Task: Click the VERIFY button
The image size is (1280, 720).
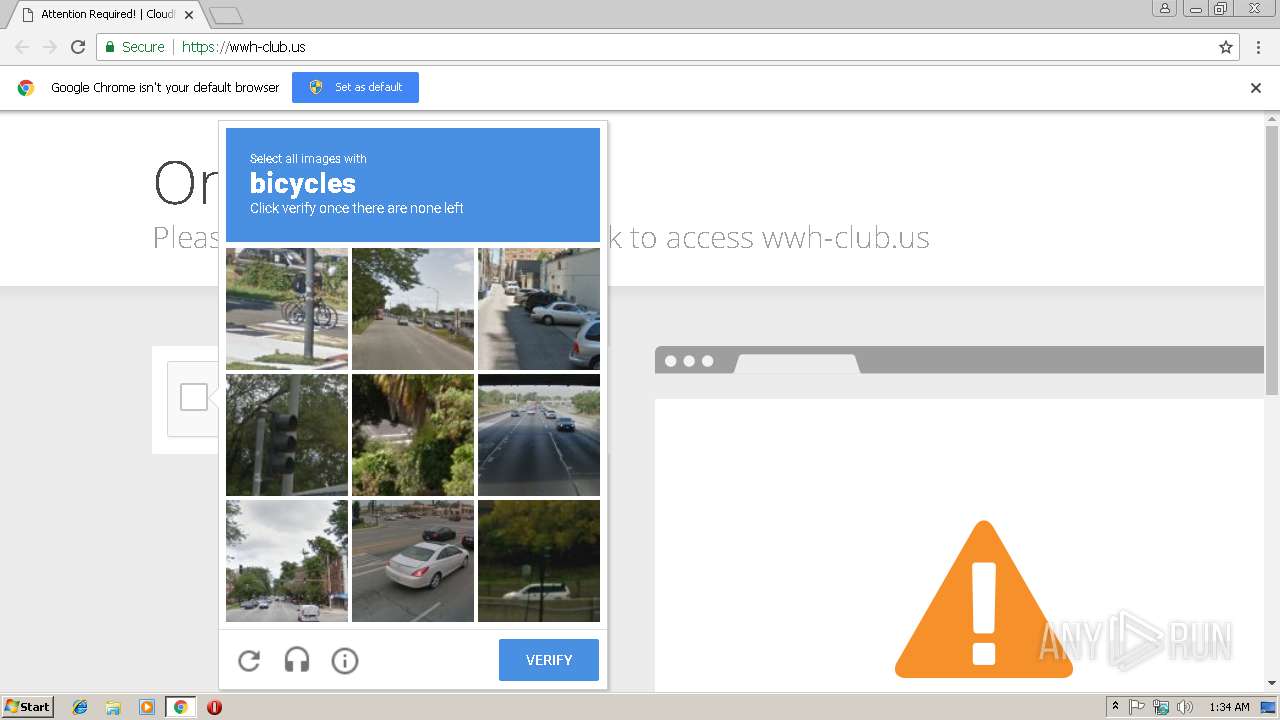Action: tap(549, 660)
